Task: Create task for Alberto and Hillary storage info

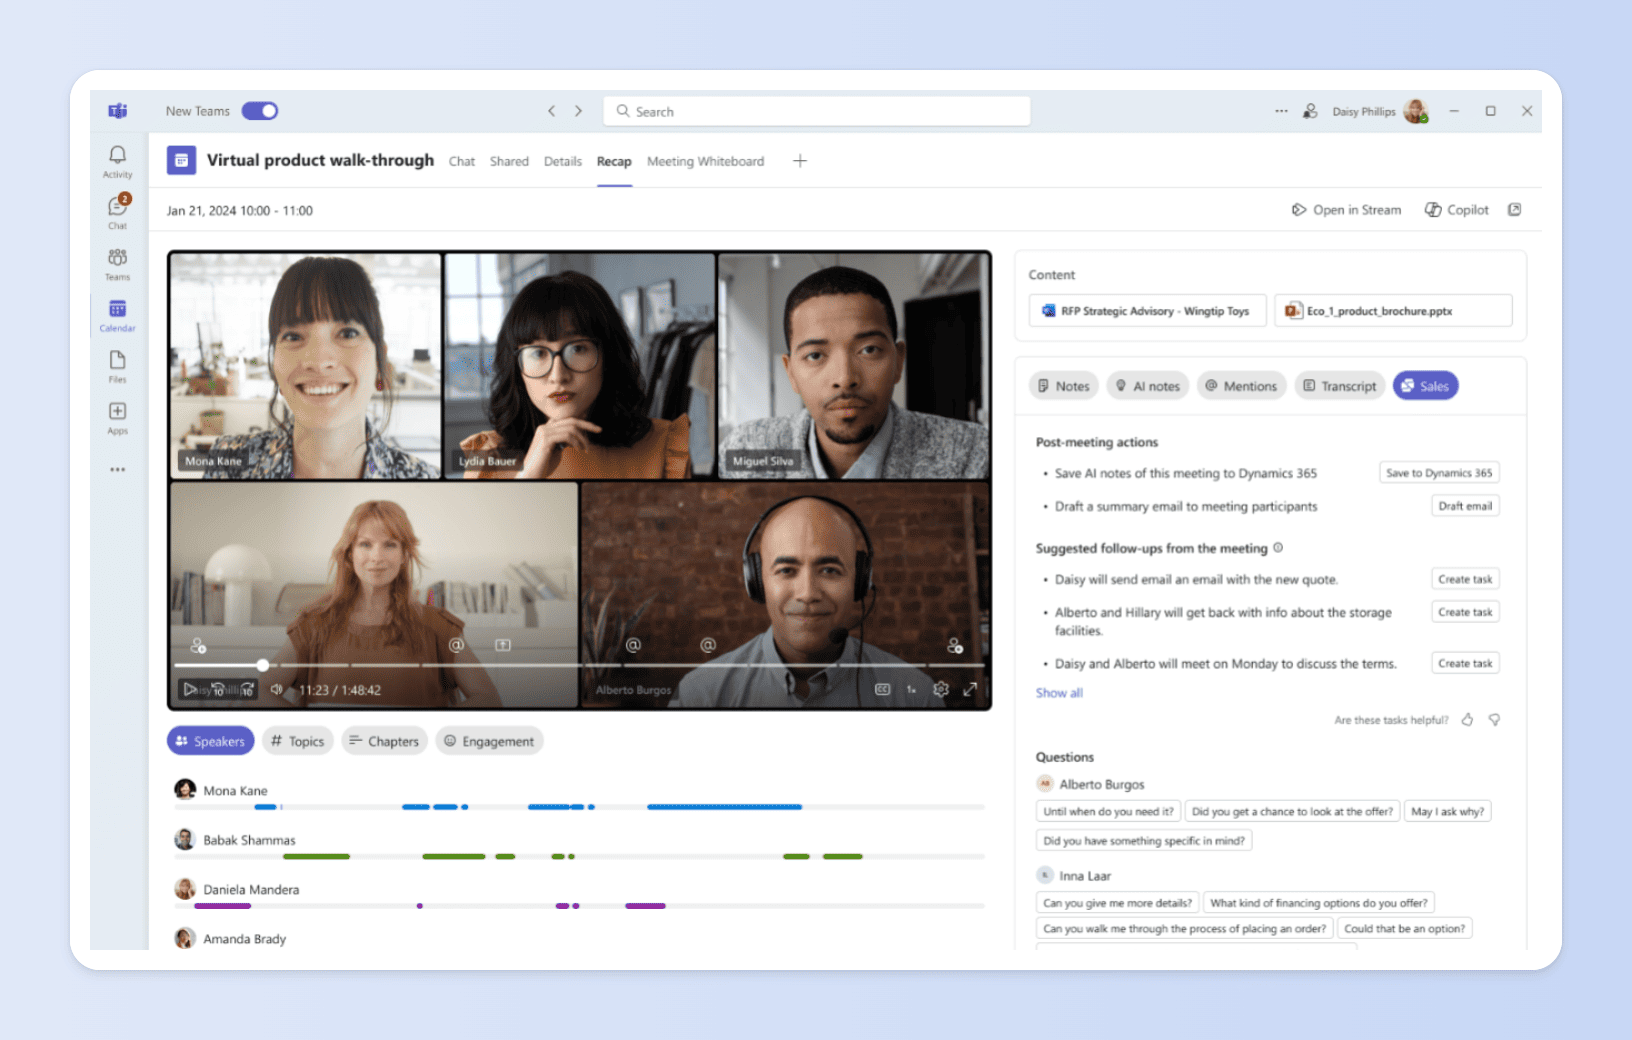Action: (x=1465, y=612)
